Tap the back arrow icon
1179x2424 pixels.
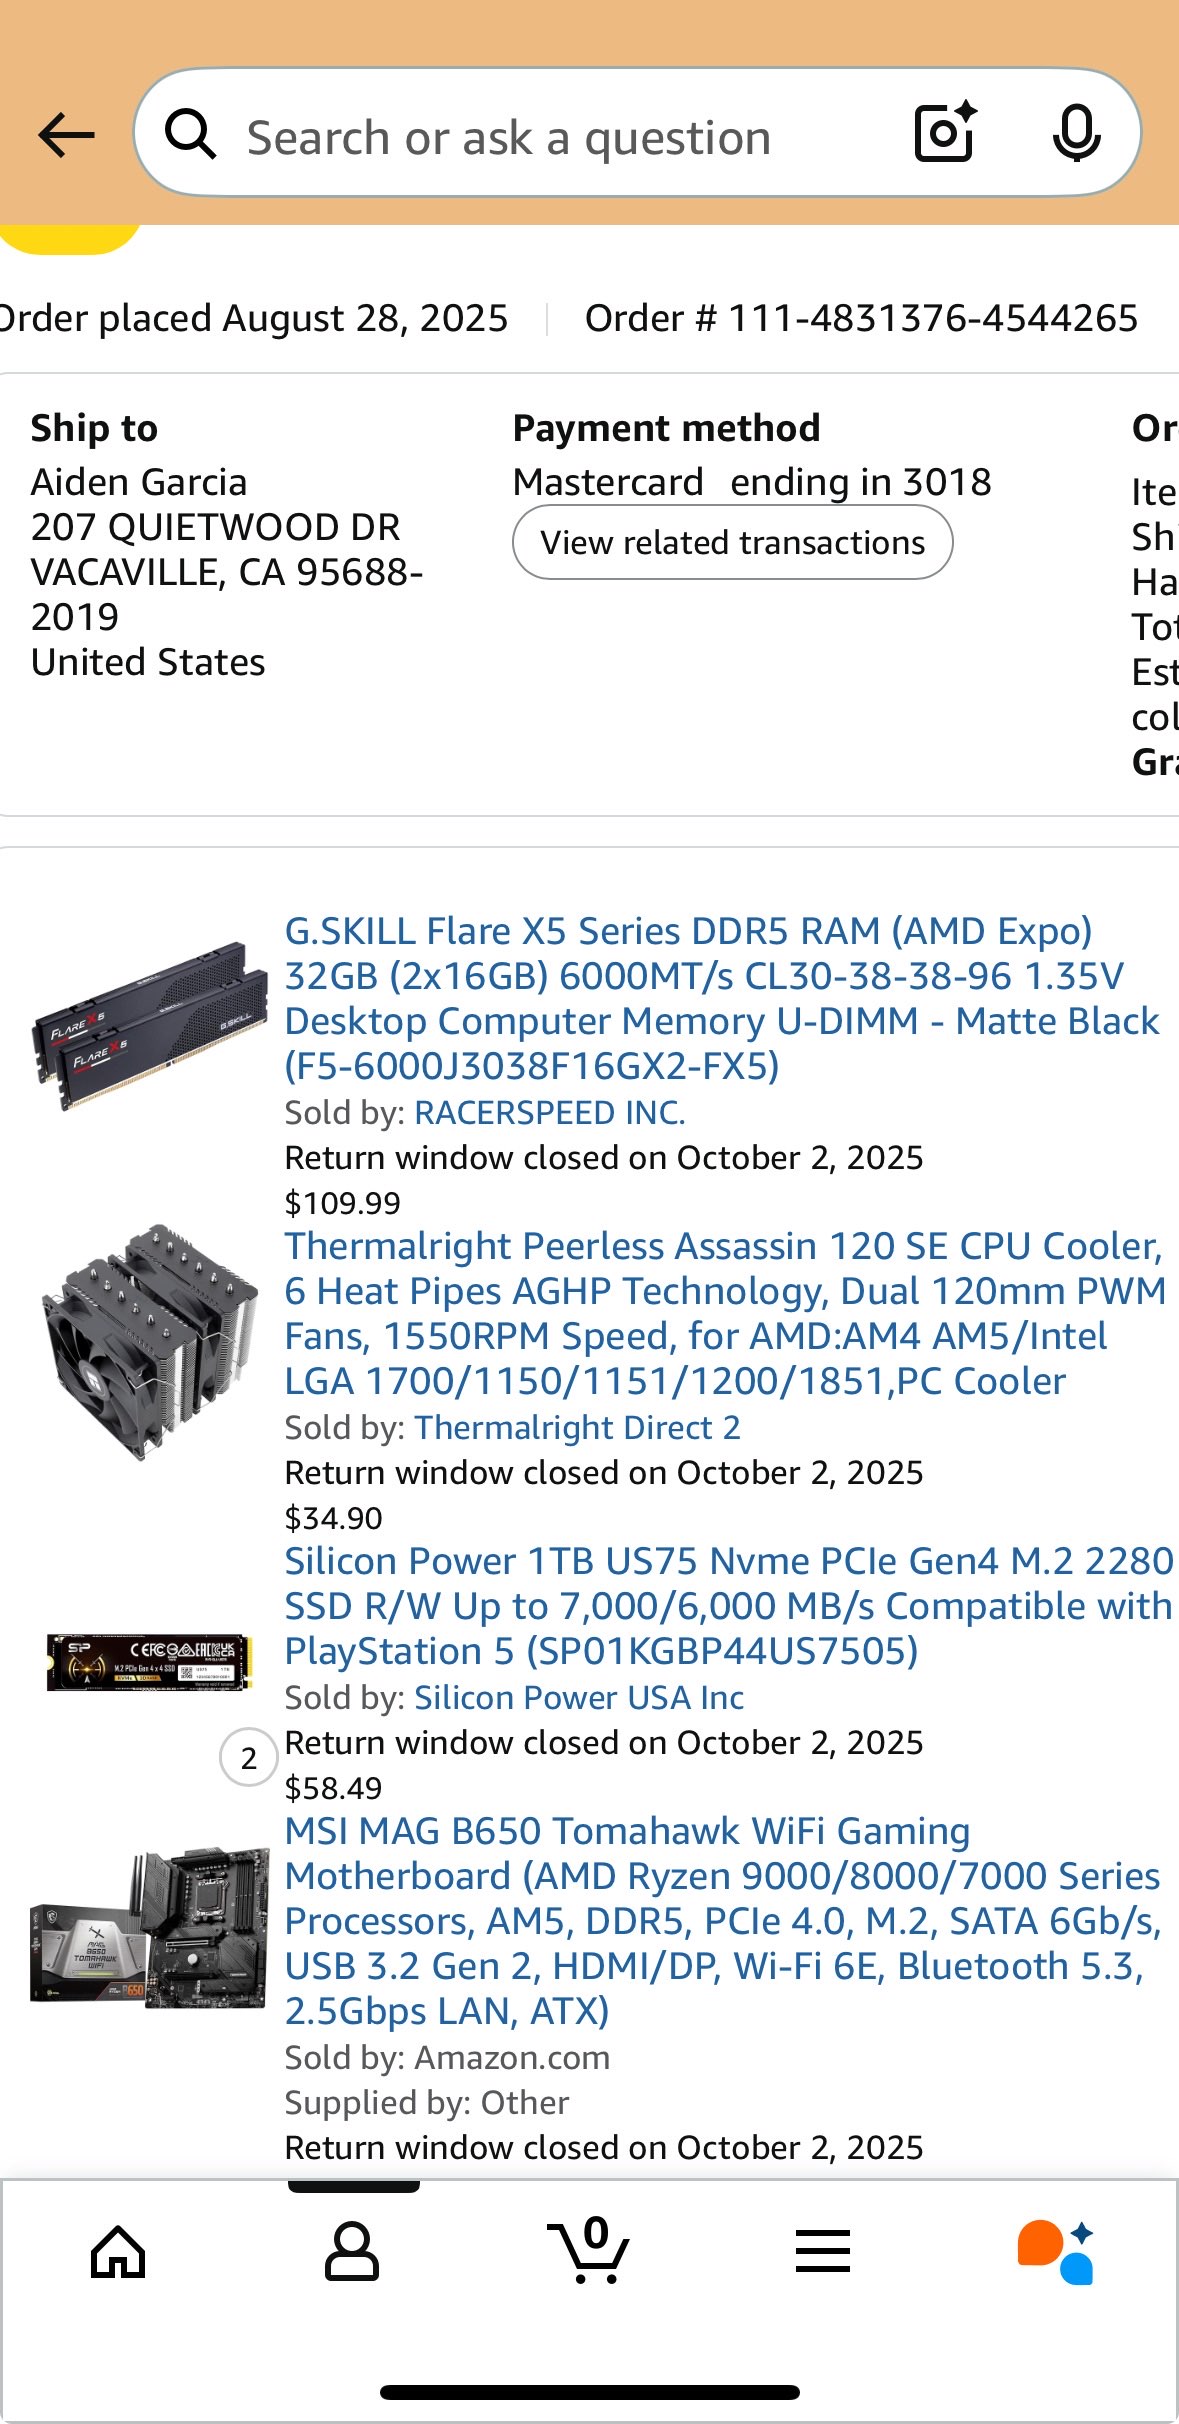pos(66,135)
